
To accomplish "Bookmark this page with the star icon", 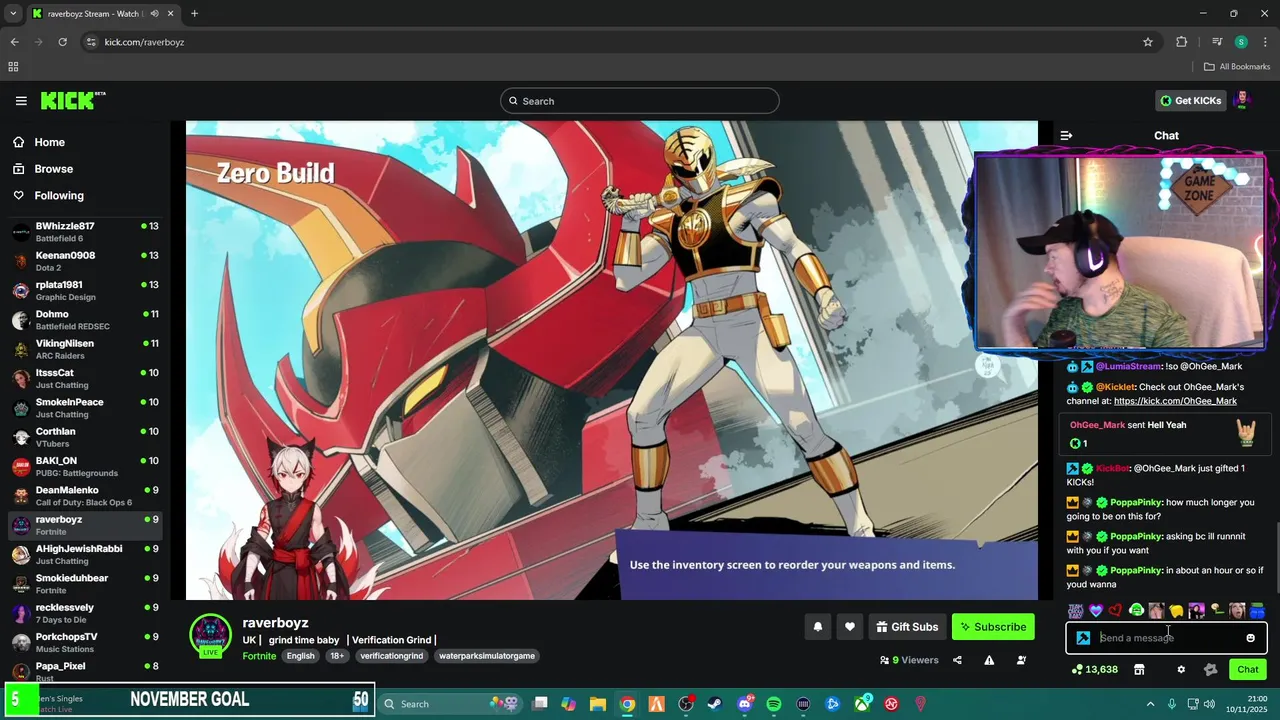I will [1148, 42].
